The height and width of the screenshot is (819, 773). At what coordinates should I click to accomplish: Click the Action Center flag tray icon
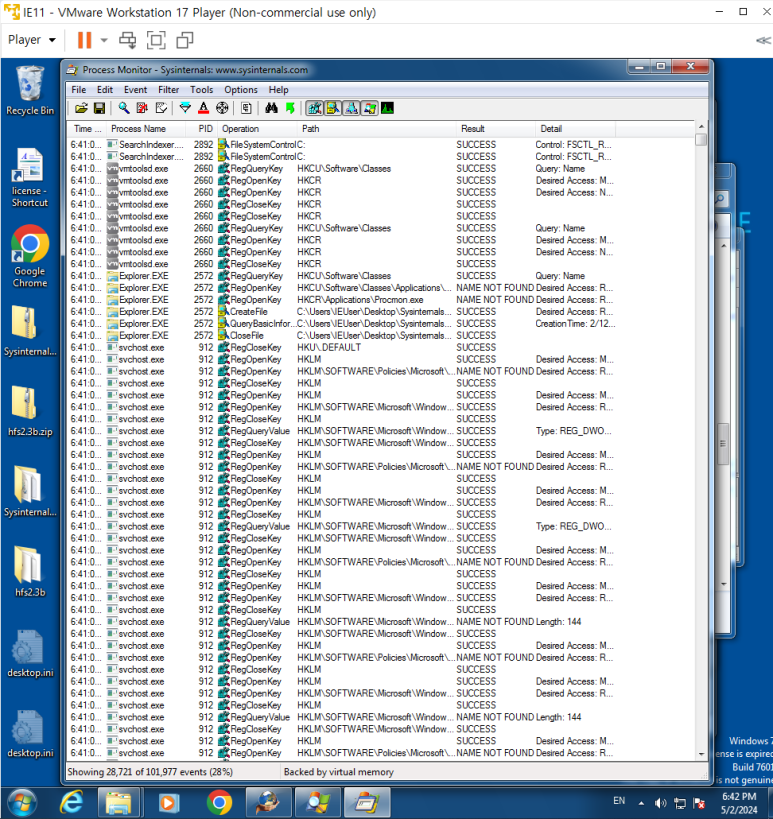[699, 803]
